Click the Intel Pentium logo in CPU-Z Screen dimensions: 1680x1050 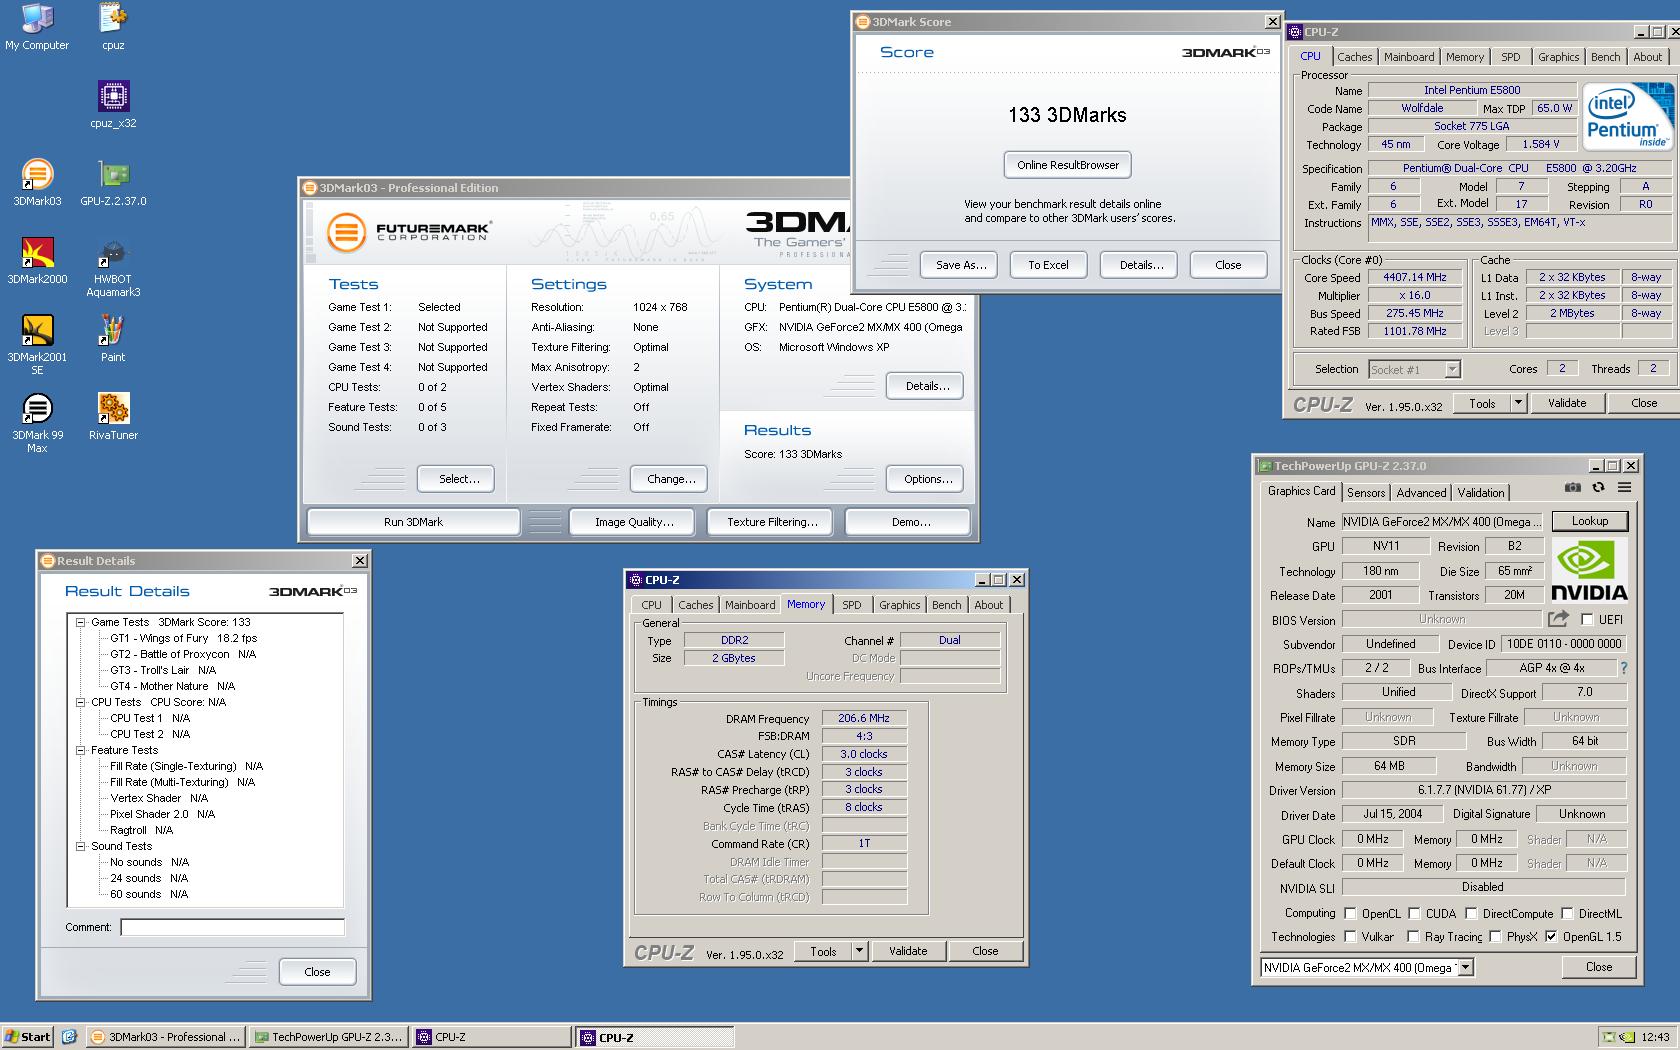(1628, 116)
